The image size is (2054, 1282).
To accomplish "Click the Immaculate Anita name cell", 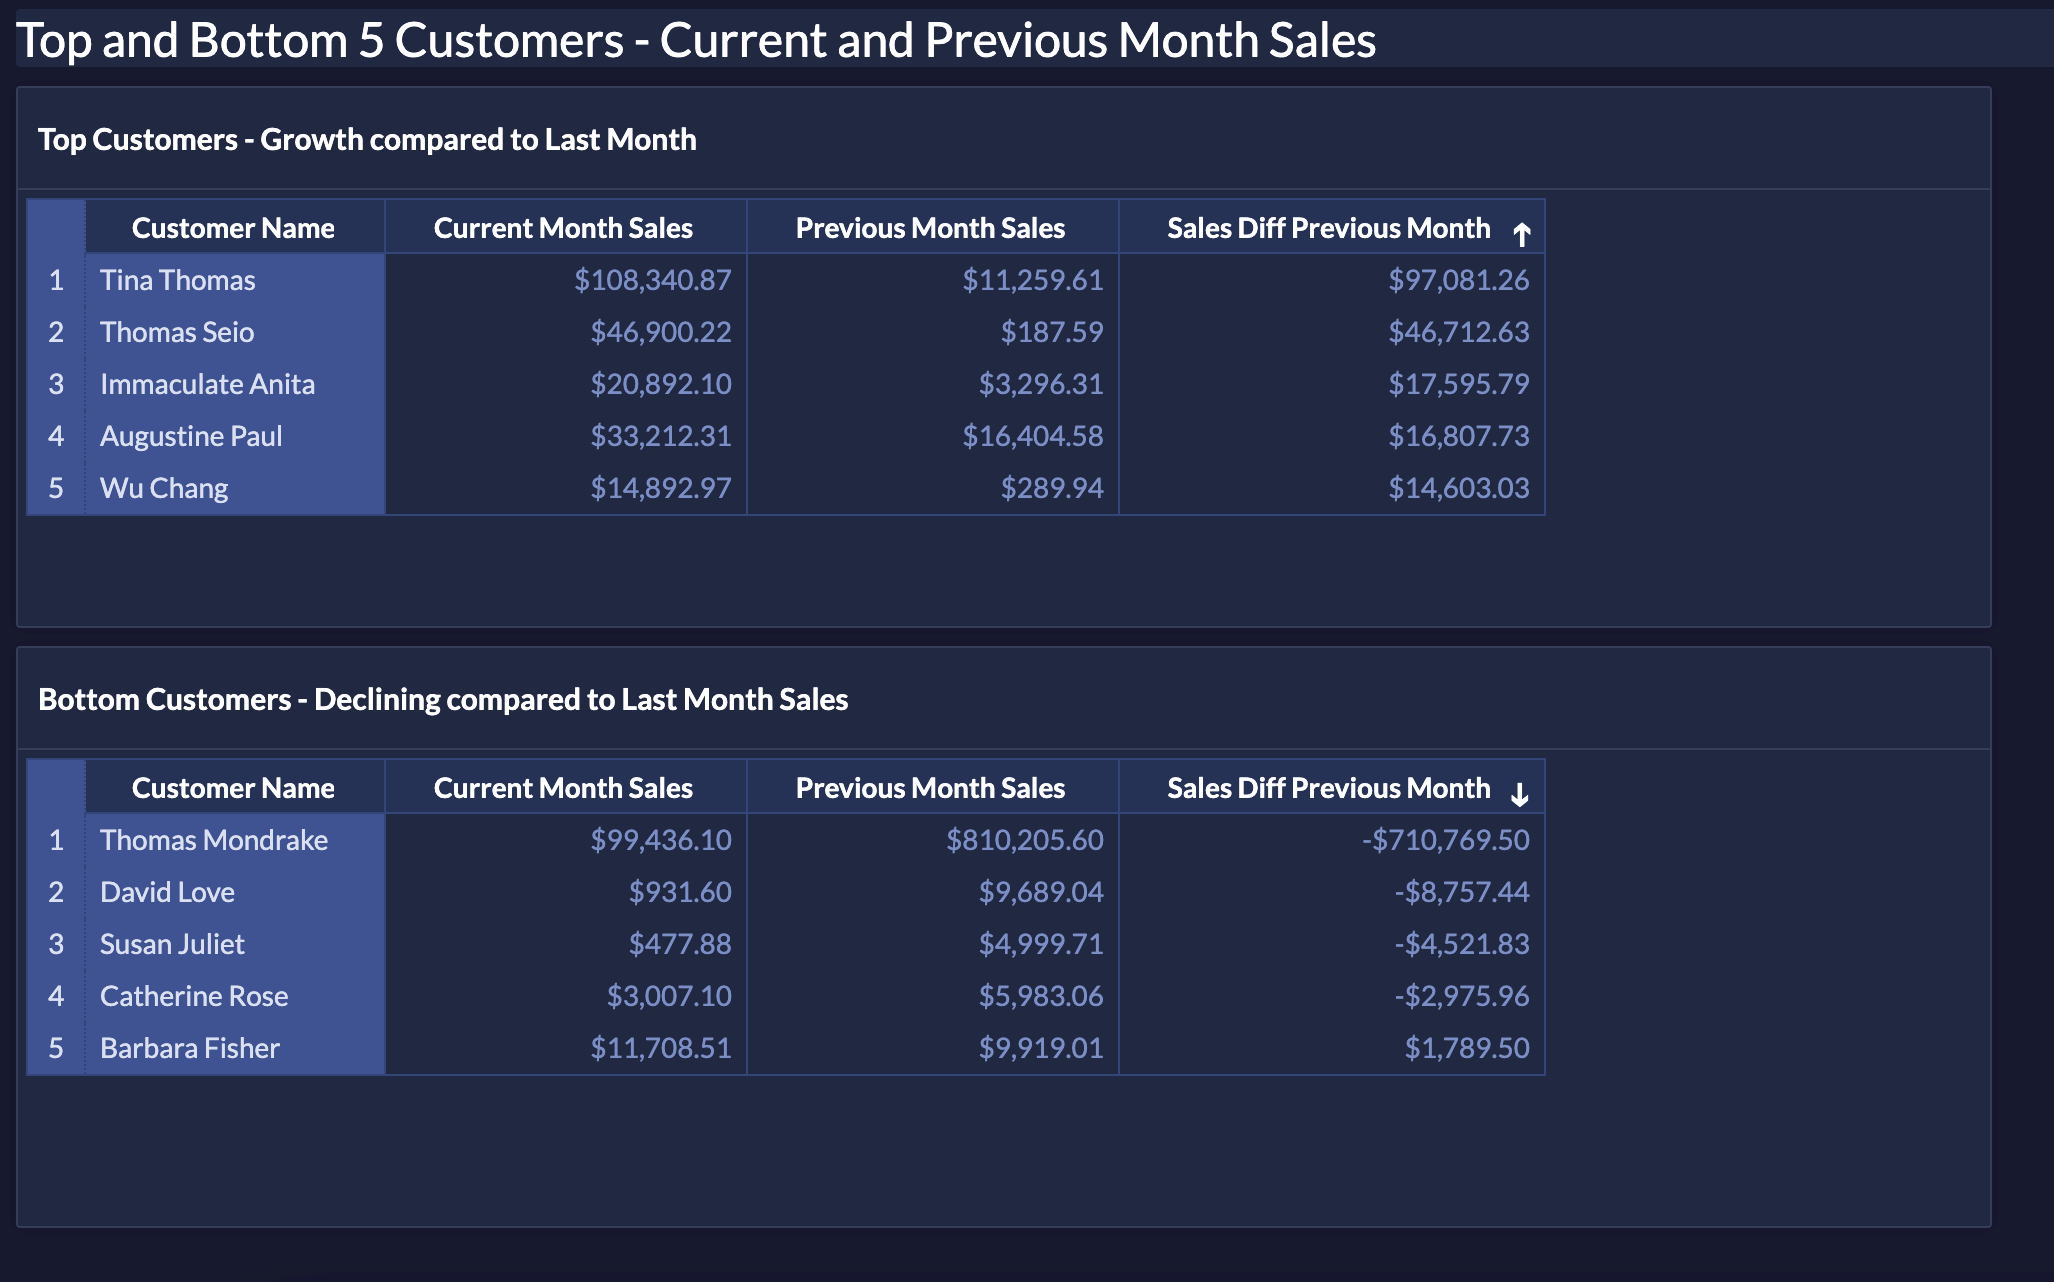I will [x=207, y=384].
